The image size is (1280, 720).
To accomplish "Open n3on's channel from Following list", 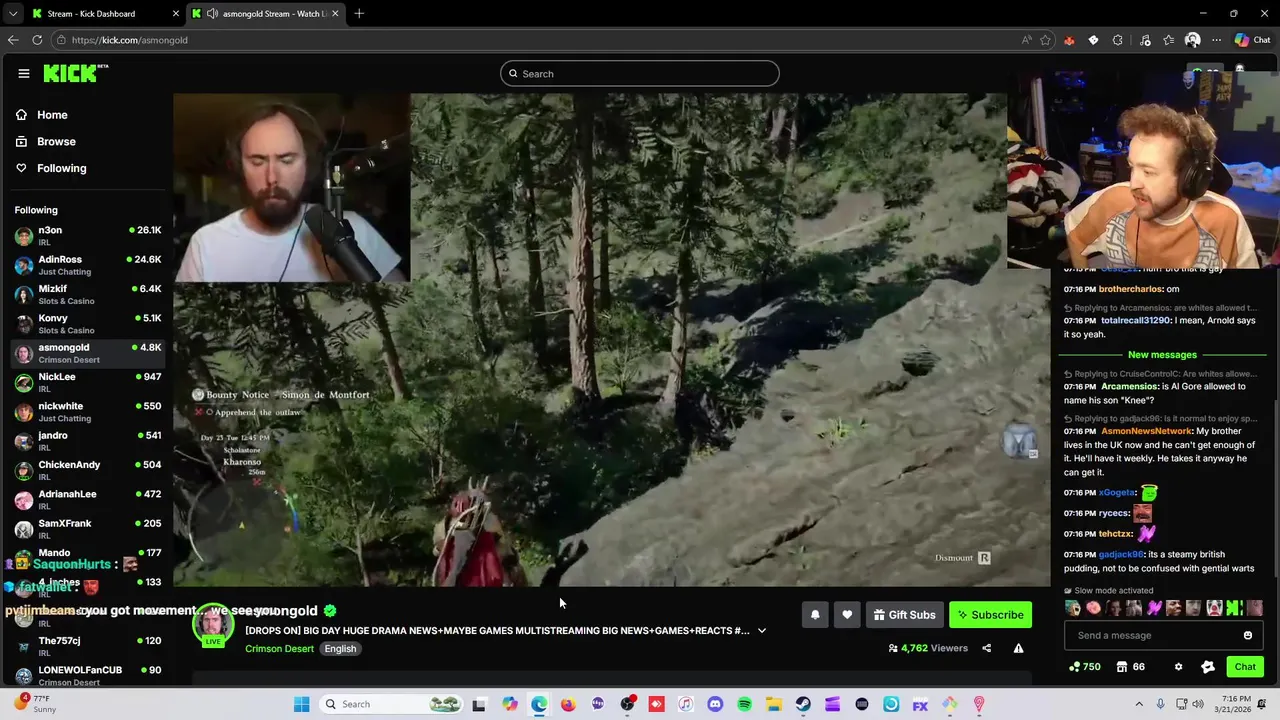I will click(x=88, y=236).
